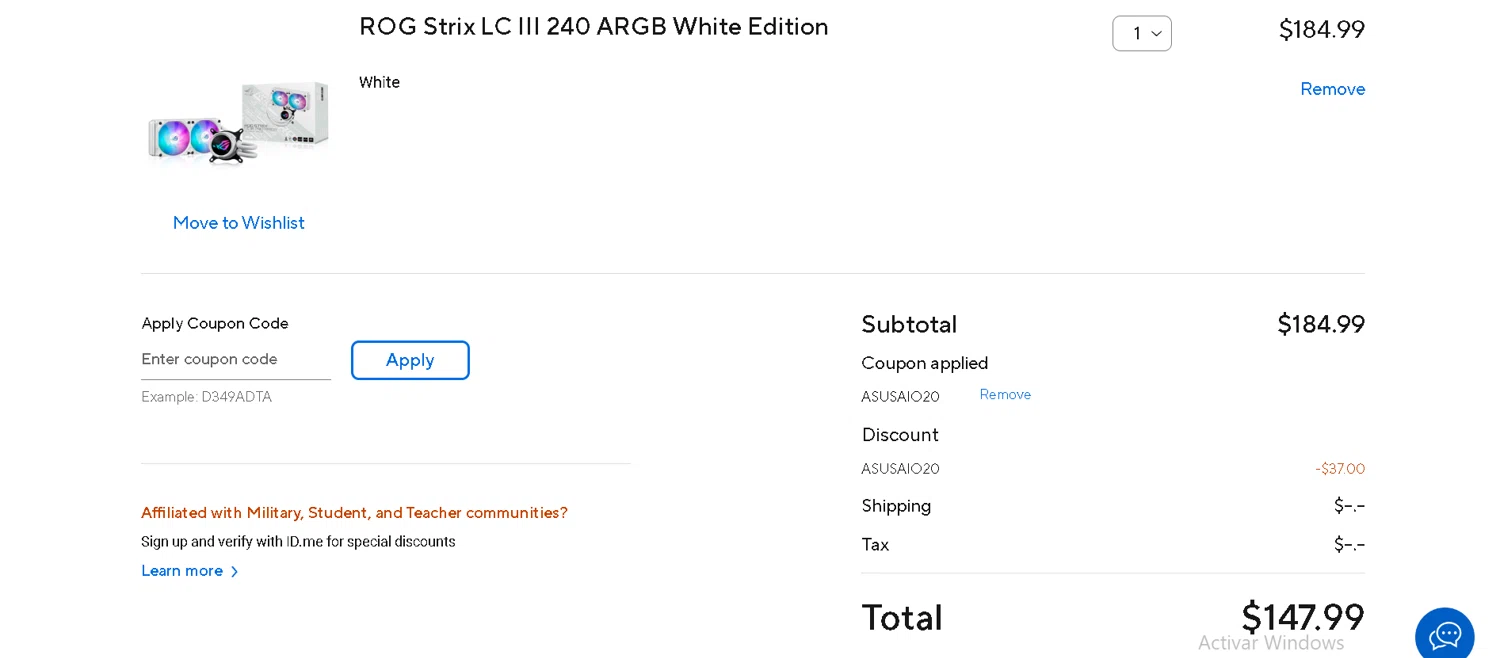Click the Military, Student, and Teacher heading
The height and width of the screenshot is (658, 1500).
(x=354, y=513)
